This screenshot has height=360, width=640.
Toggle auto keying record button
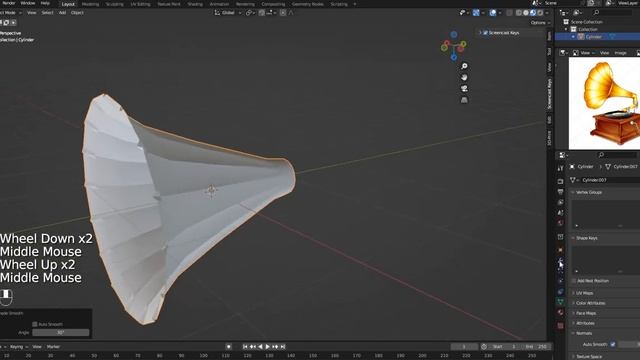229,347
